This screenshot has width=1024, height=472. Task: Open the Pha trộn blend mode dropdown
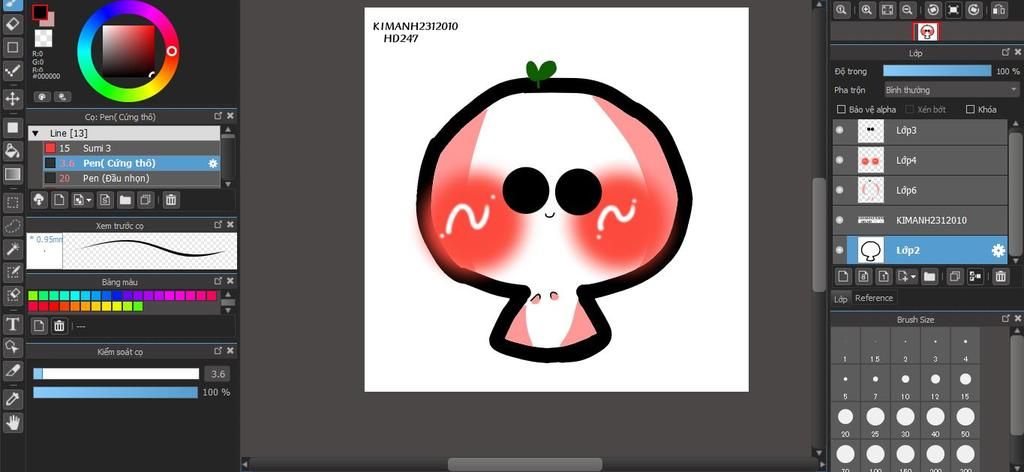pyautogui.click(x=951, y=90)
